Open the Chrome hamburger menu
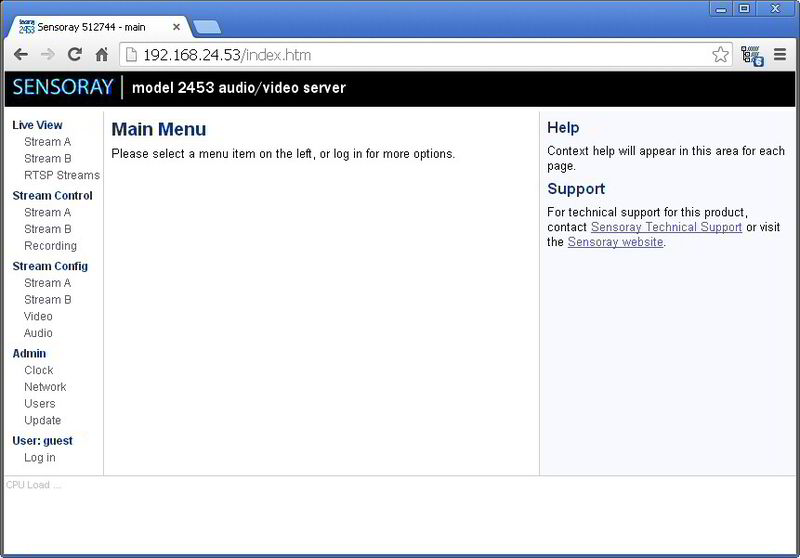 780,54
